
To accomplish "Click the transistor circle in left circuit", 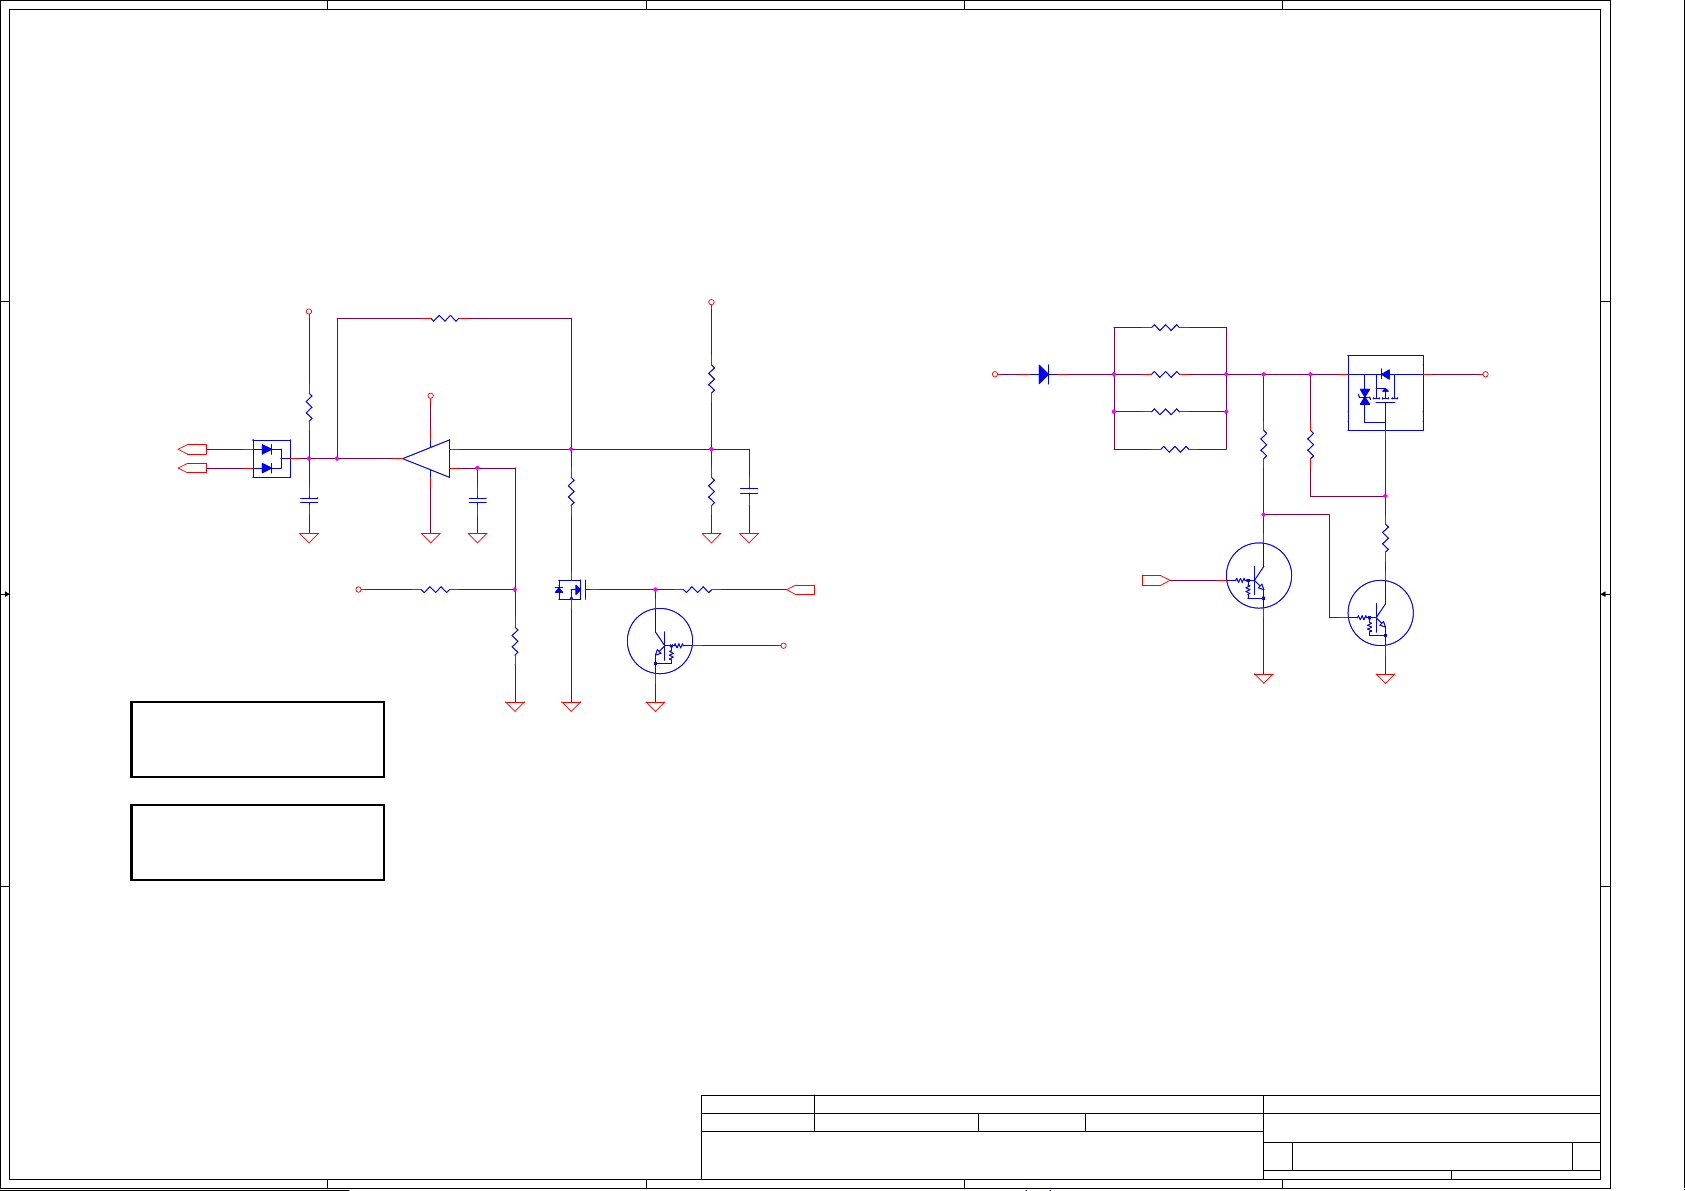I will point(660,641).
